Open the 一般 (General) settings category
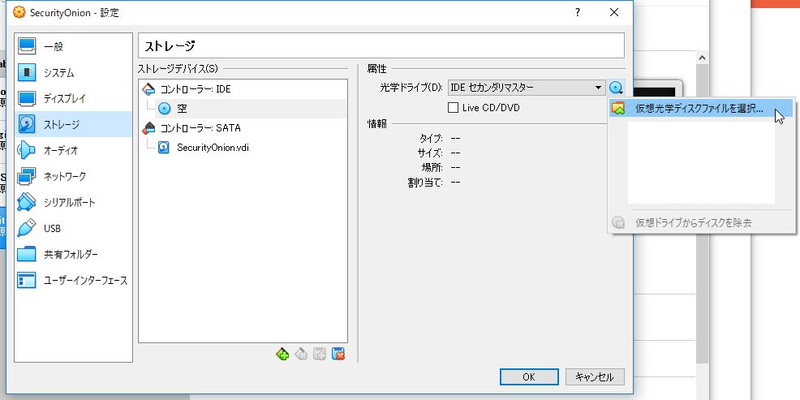Screen dimensions: 800x400 (x=73, y=46)
